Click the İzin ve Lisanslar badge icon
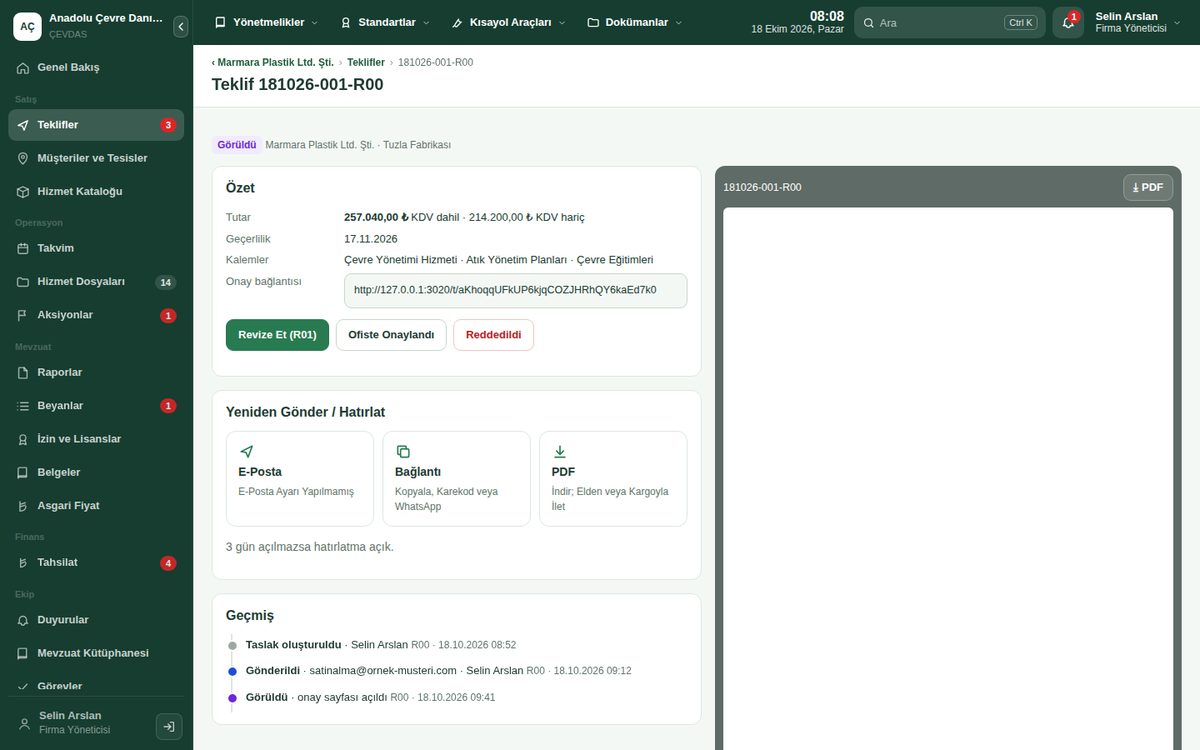This screenshot has width=1200, height=750. [23, 439]
